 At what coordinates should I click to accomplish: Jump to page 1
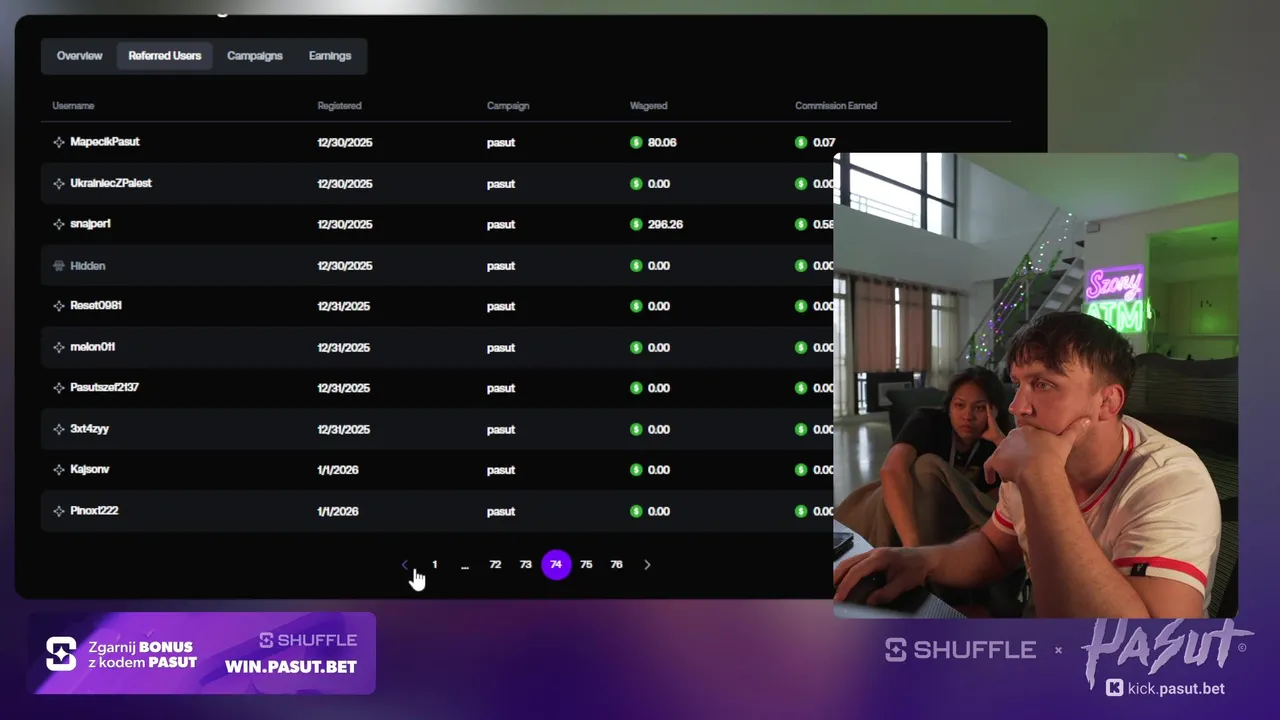[x=434, y=565]
